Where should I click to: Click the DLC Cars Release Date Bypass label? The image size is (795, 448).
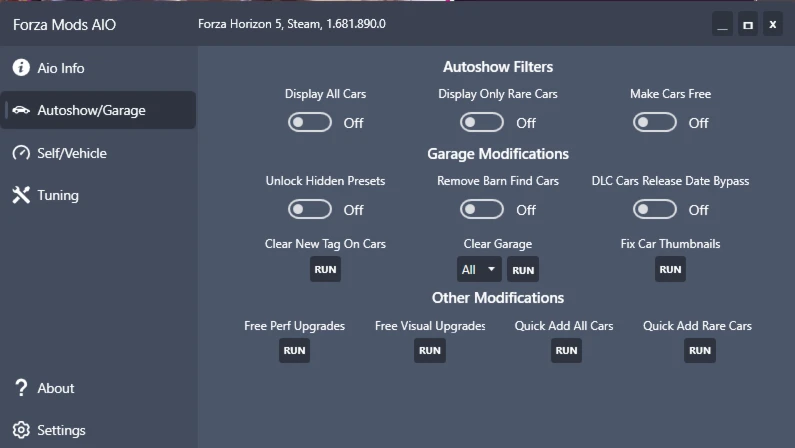click(x=670, y=181)
